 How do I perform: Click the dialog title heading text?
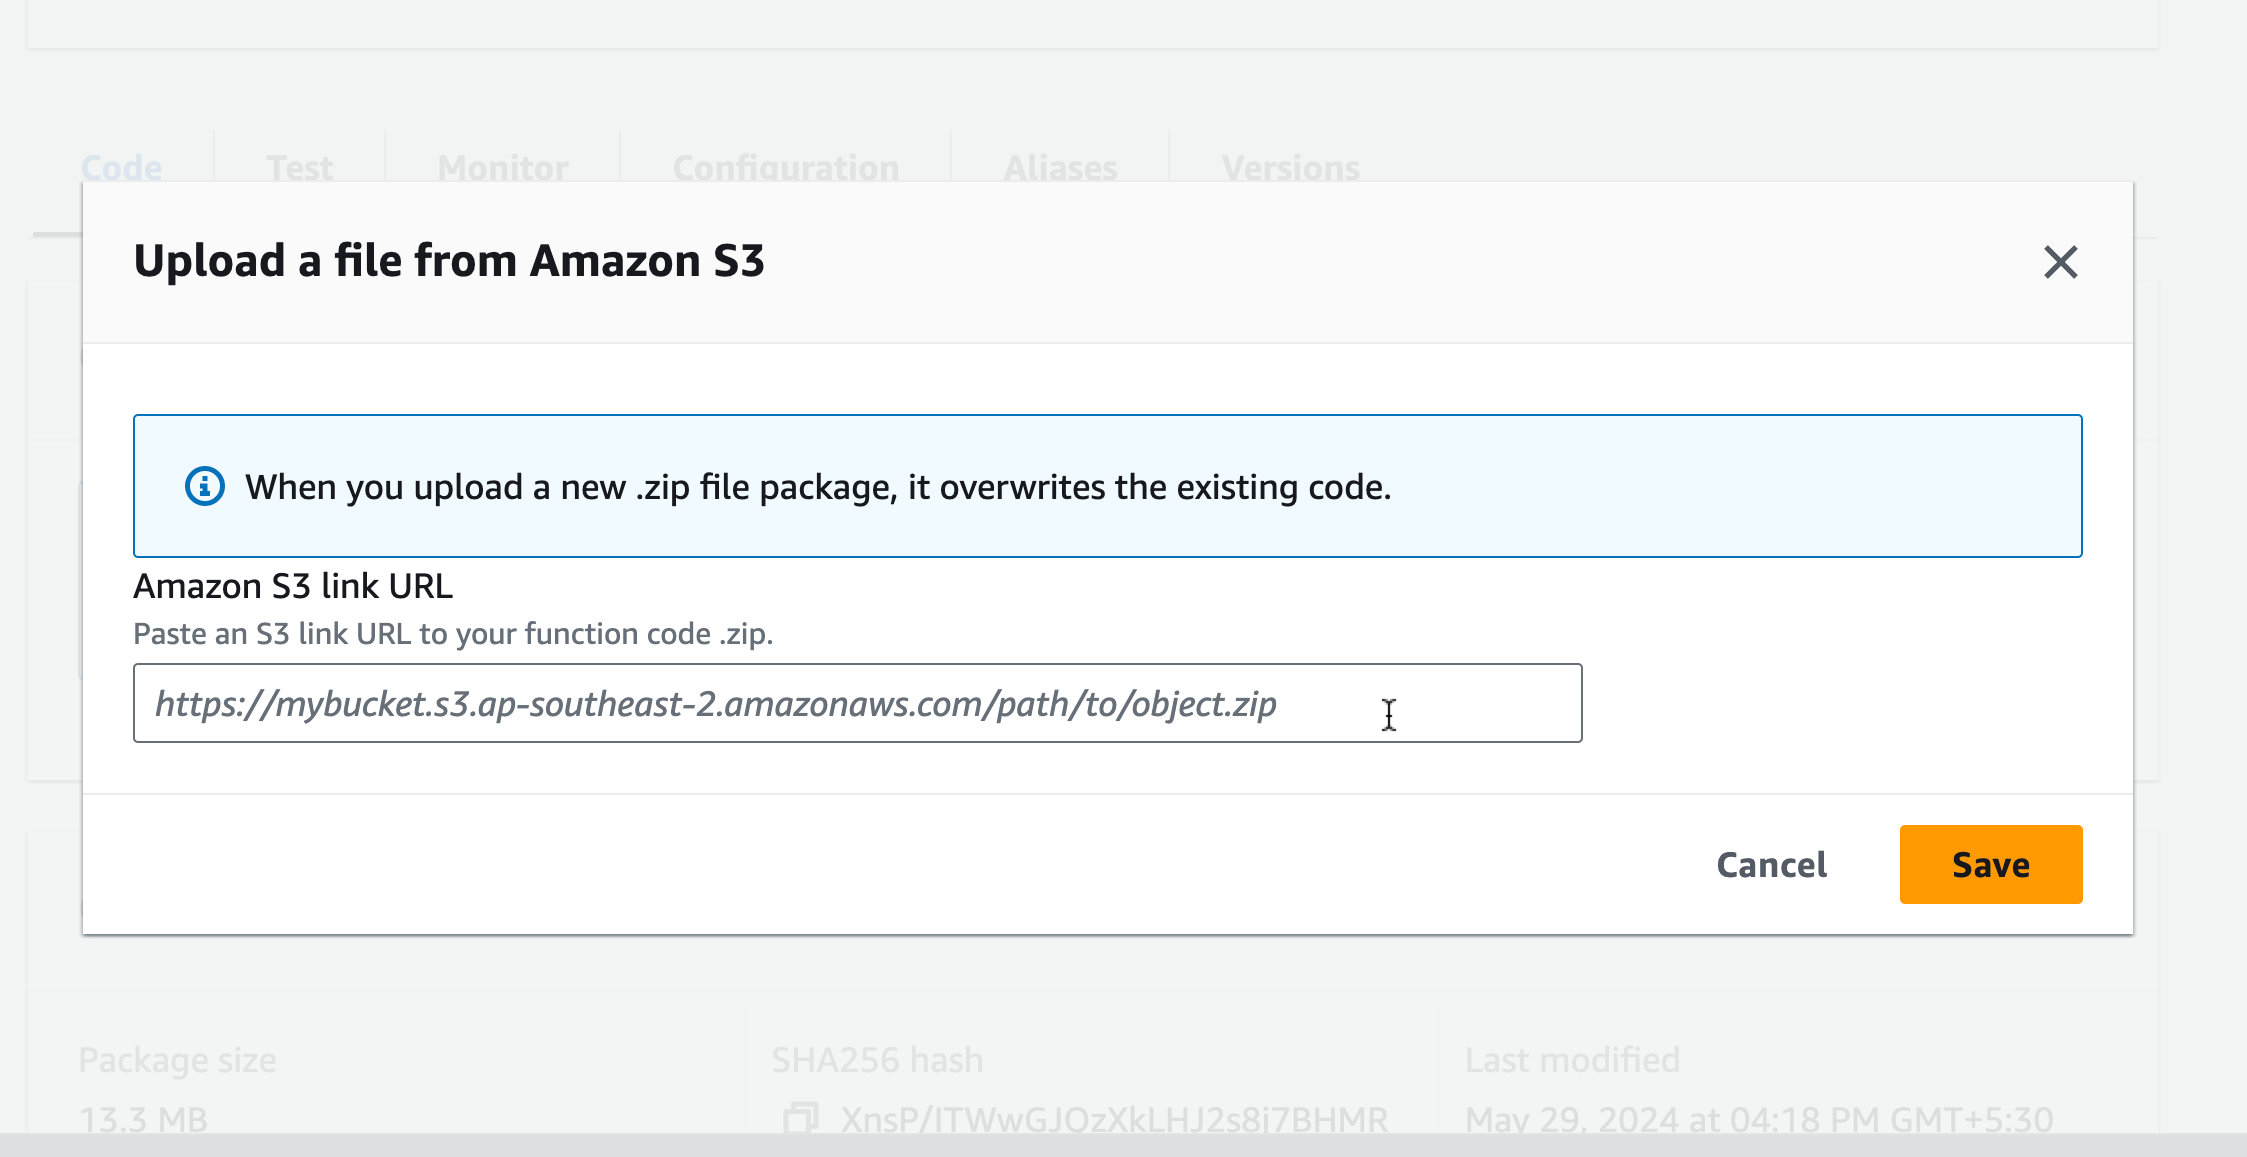coord(449,261)
